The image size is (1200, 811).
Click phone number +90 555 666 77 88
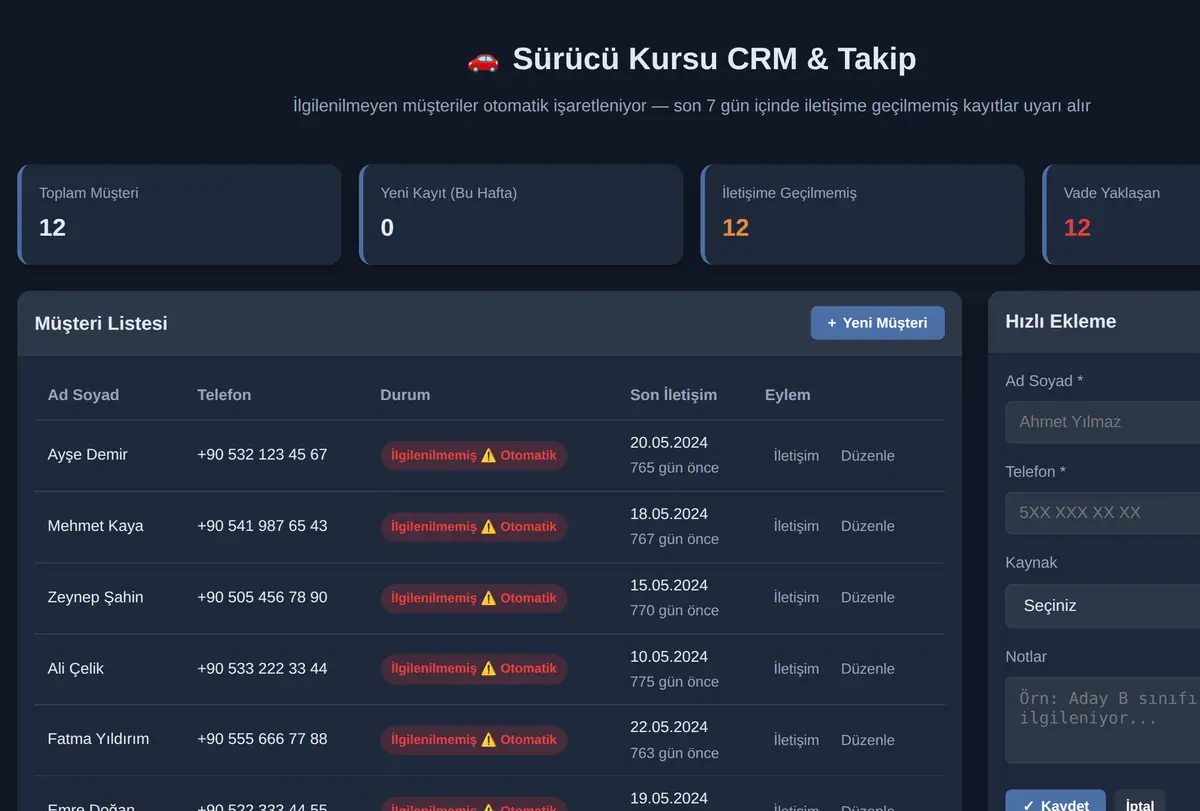262,739
